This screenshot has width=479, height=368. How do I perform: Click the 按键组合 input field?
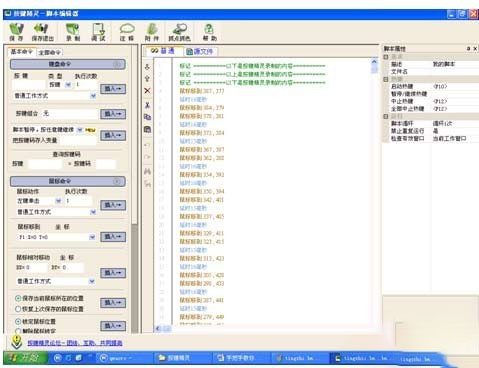(x=69, y=114)
